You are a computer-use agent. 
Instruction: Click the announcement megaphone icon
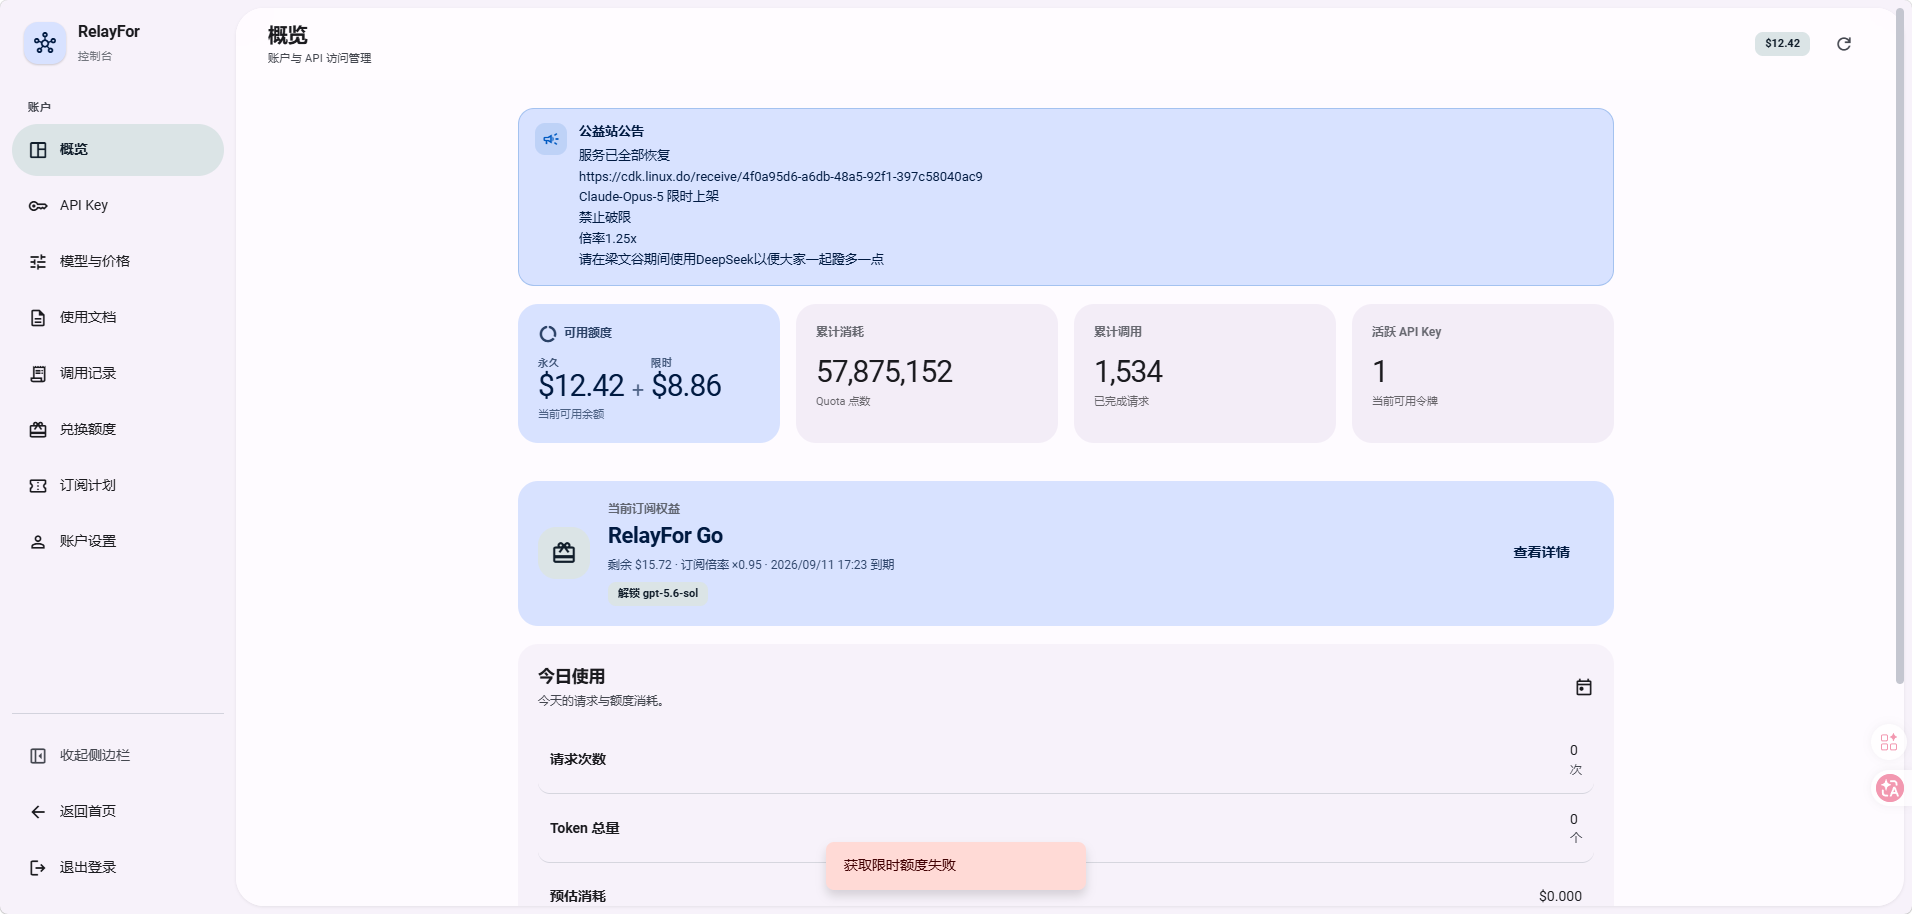[x=551, y=139]
